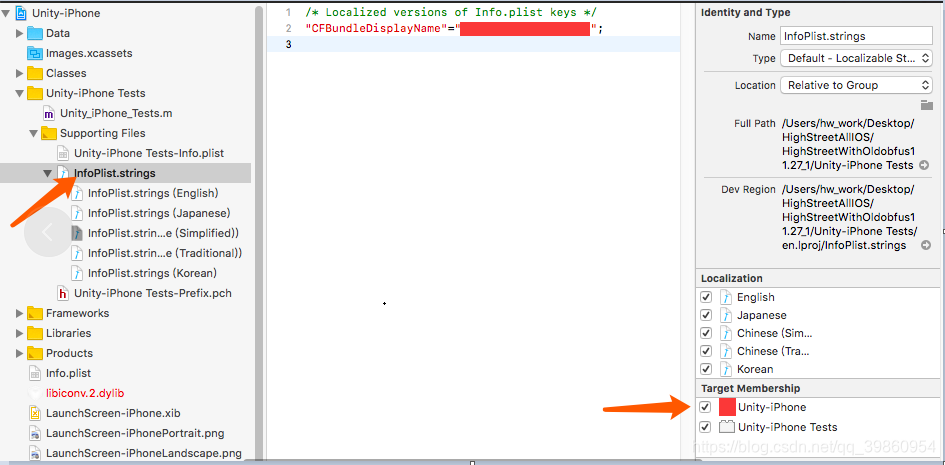Expand the Classes folder disclosure triangle
This screenshot has height=465, width=945.
click(x=20, y=73)
